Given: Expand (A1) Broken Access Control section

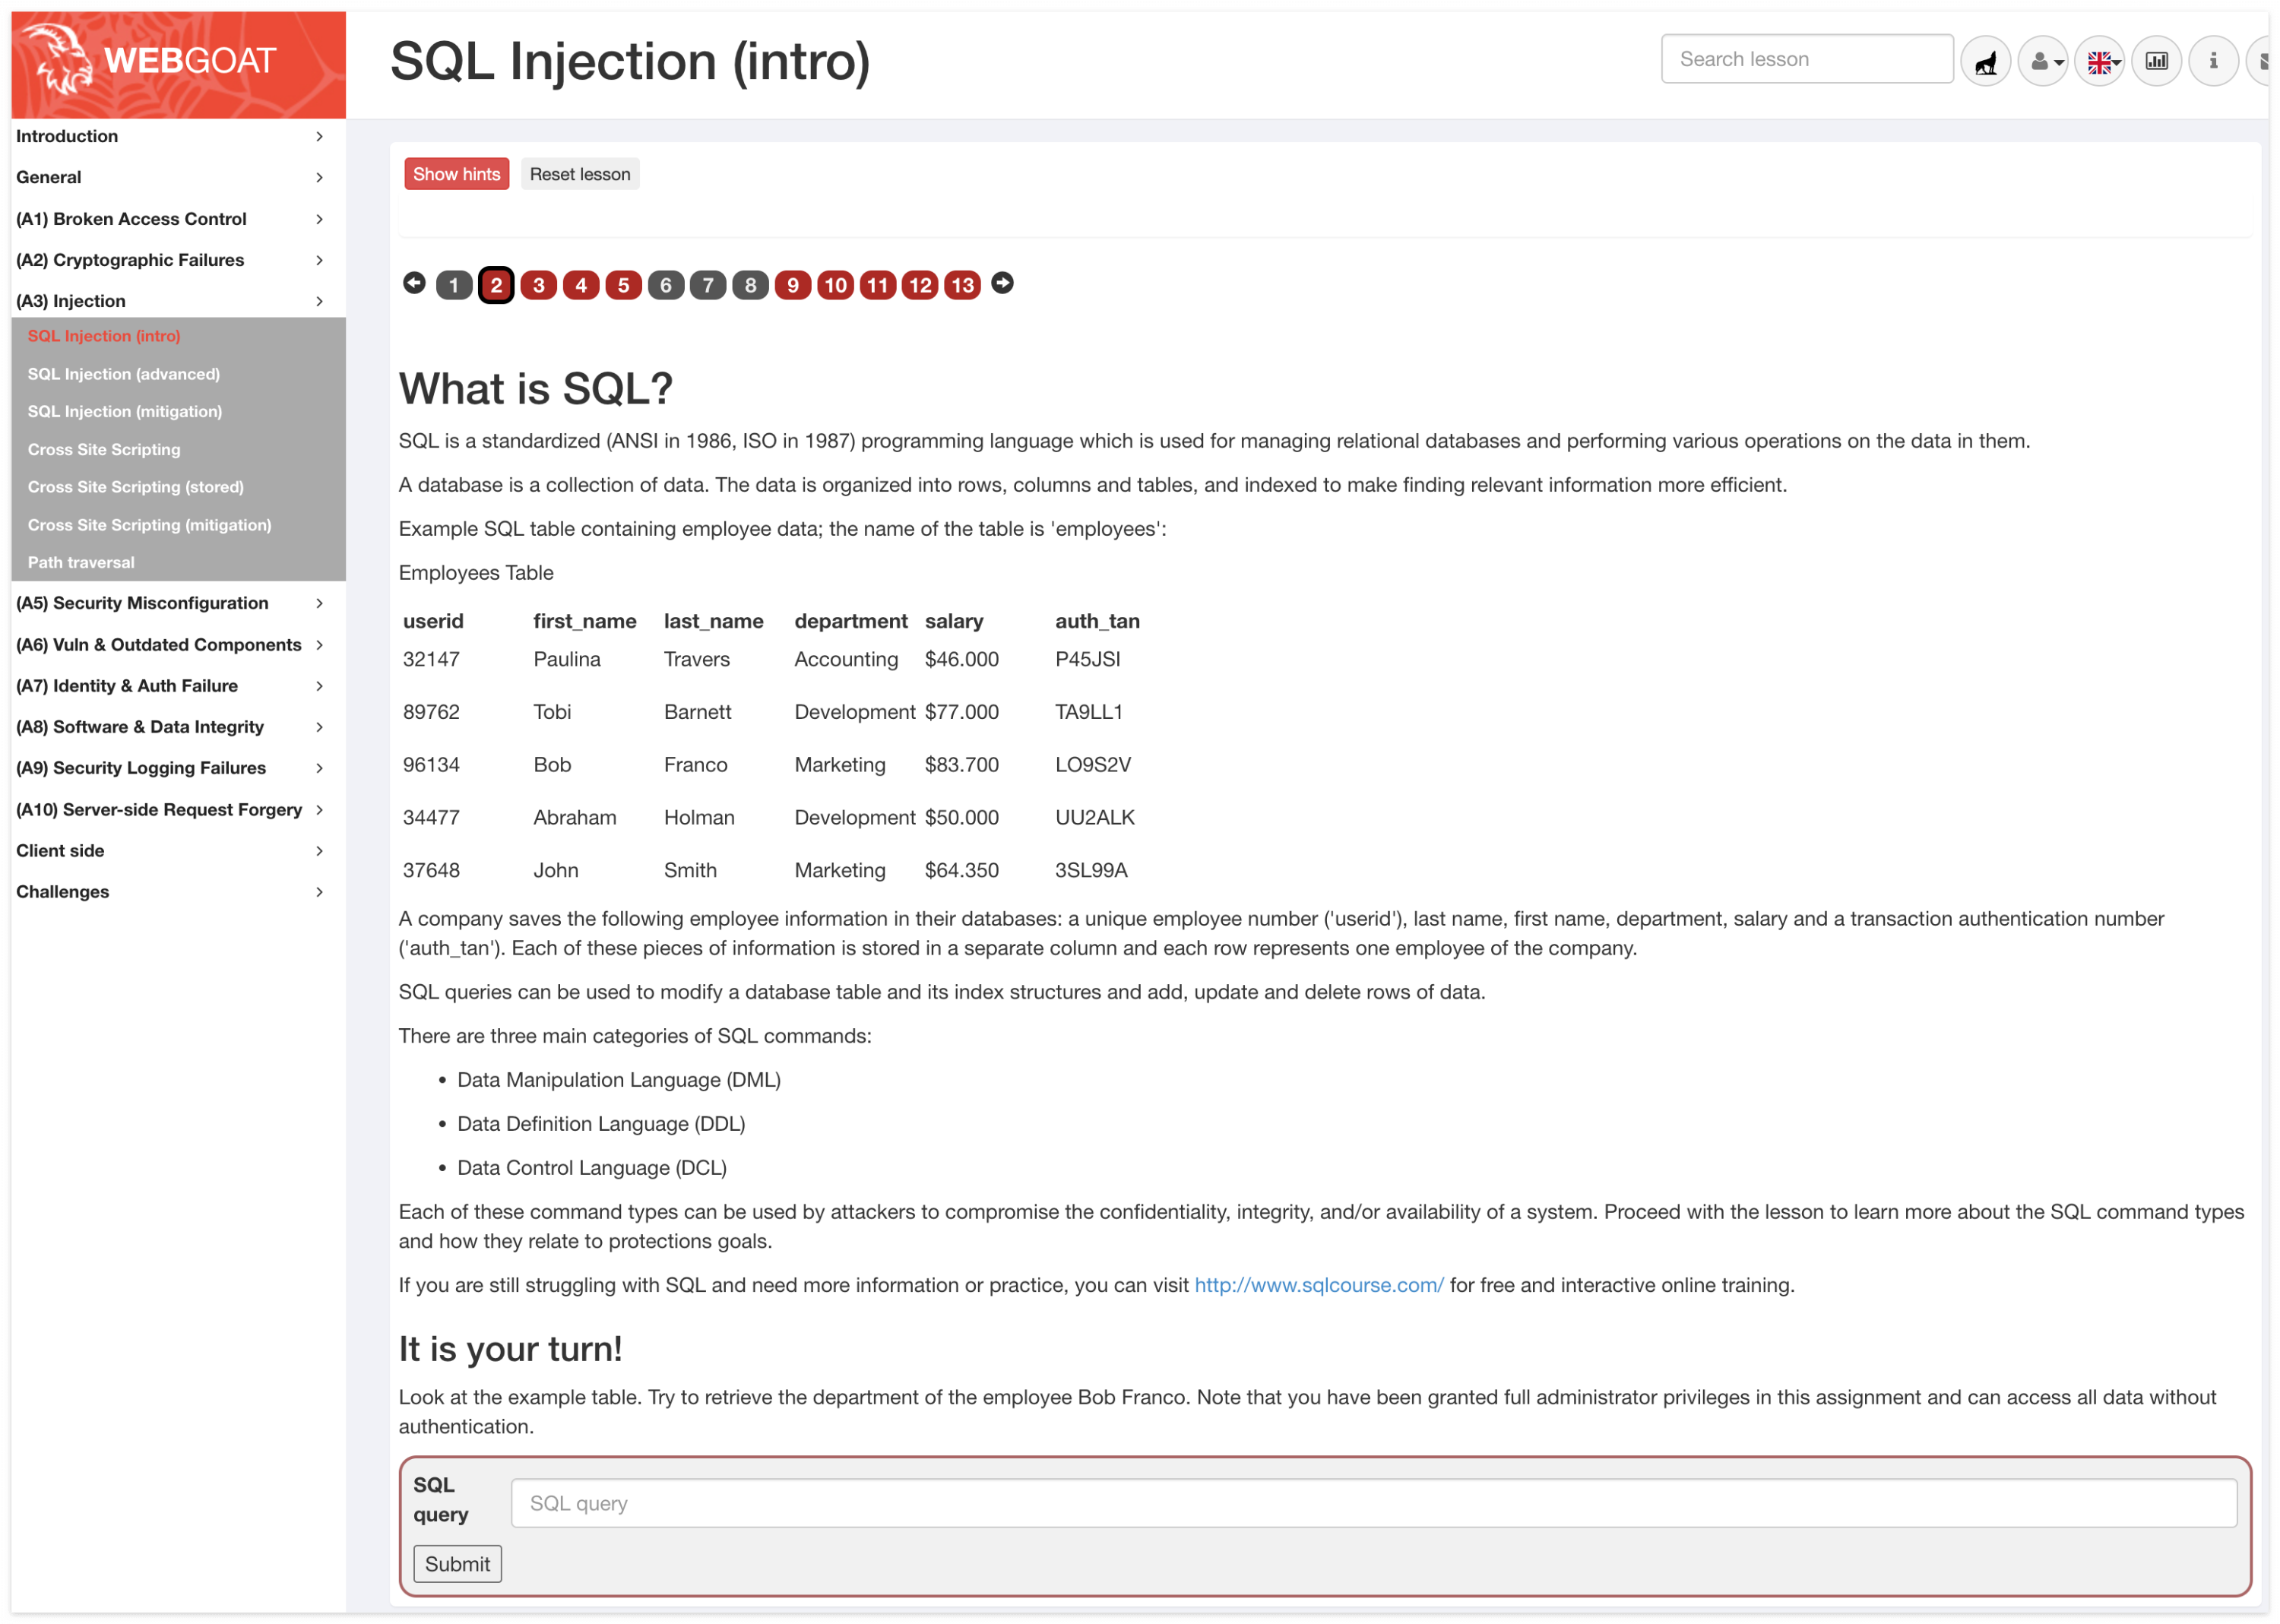Looking at the screenshot, I should (170, 219).
